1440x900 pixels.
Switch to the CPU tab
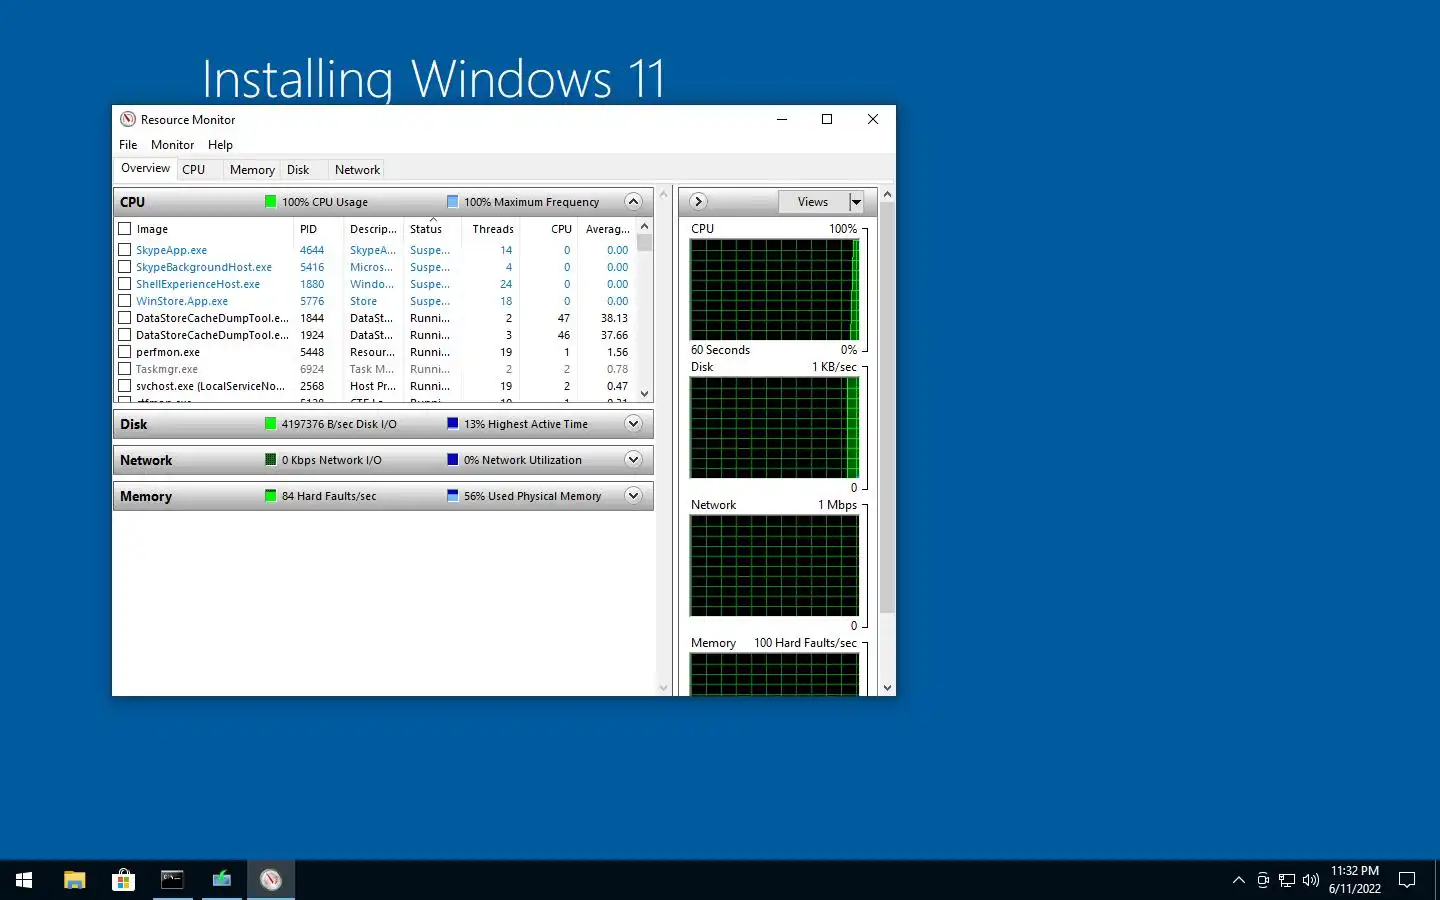[194, 170]
